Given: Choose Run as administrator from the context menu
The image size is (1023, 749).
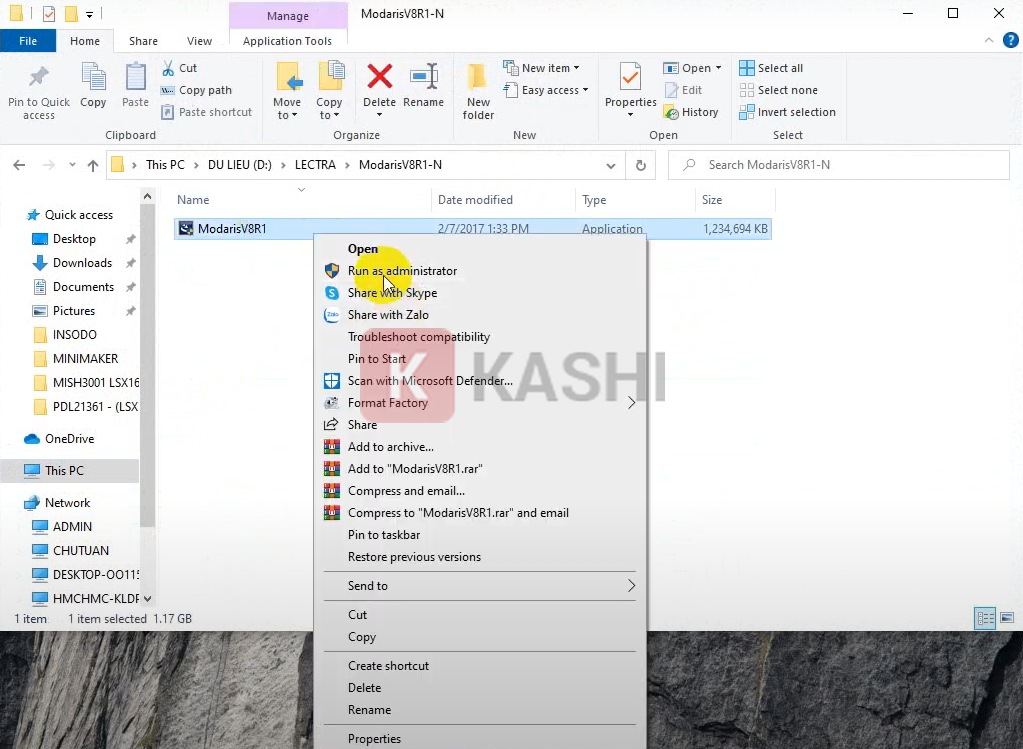Looking at the screenshot, I should 402,270.
